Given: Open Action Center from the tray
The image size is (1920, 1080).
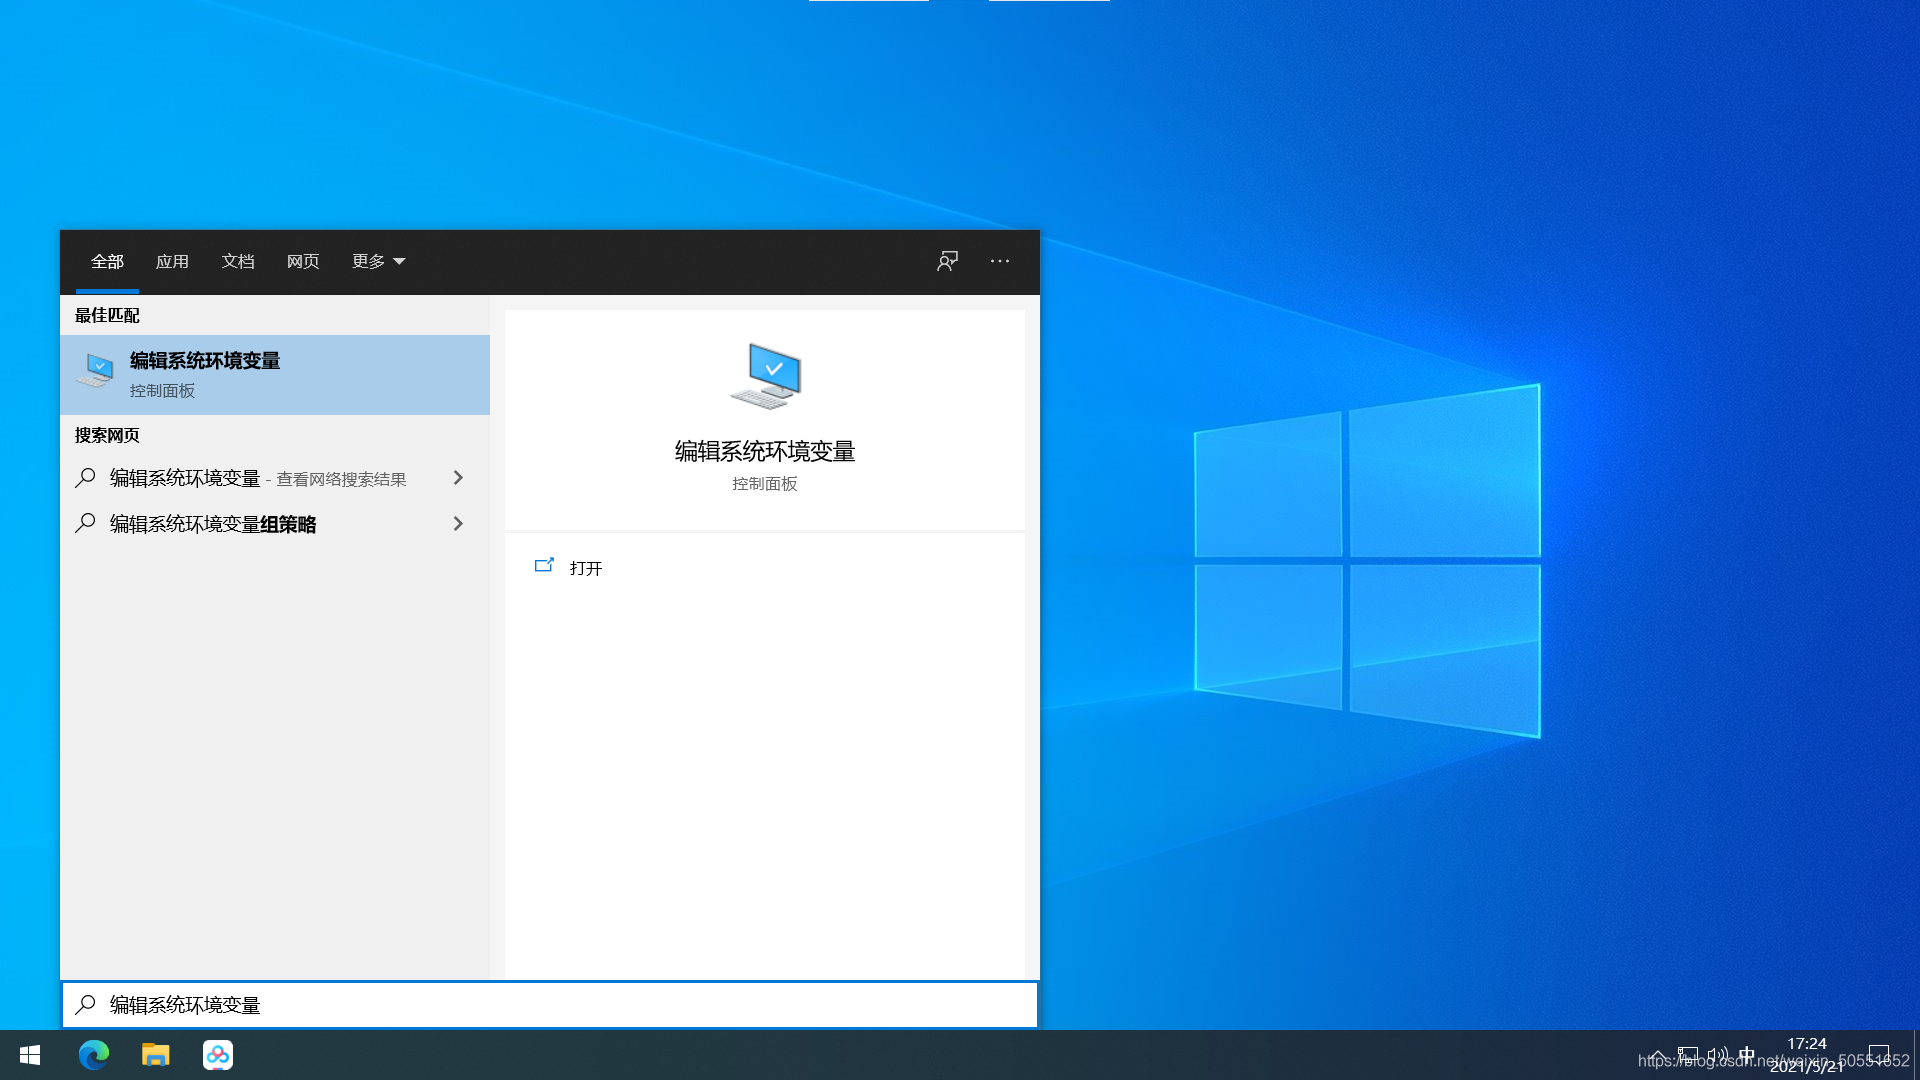Looking at the screenshot, I should 1878,1054.
